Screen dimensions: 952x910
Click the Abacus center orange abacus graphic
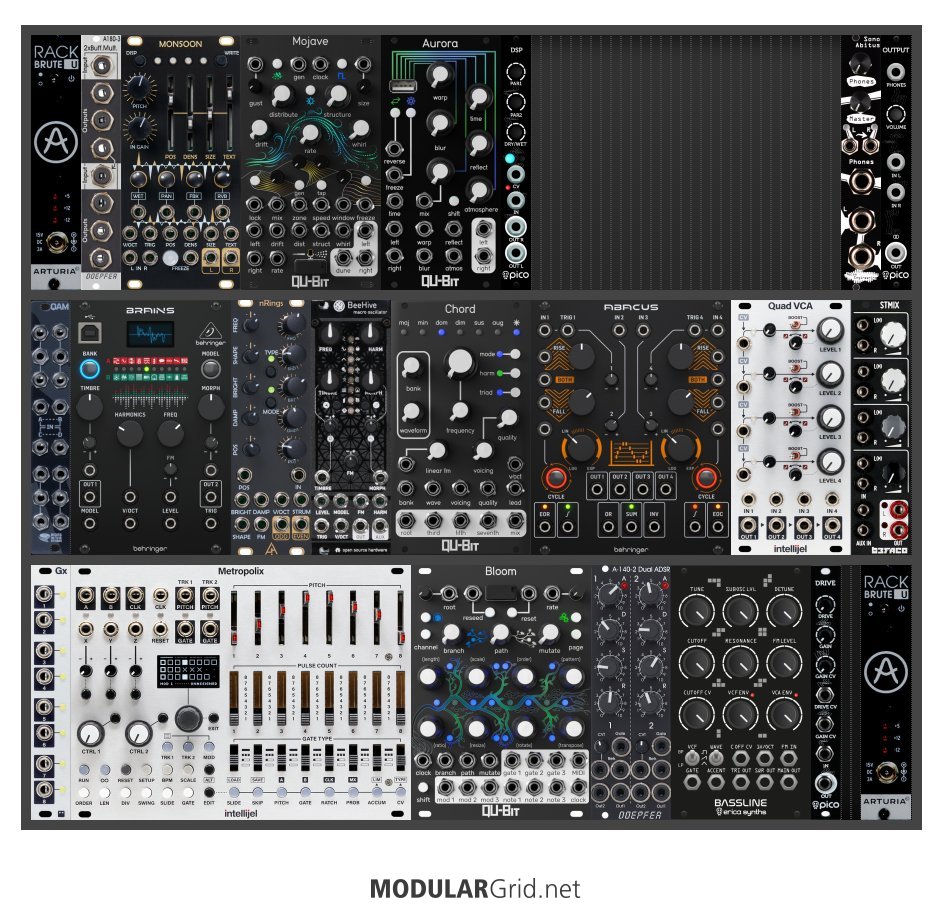[631, 452]
